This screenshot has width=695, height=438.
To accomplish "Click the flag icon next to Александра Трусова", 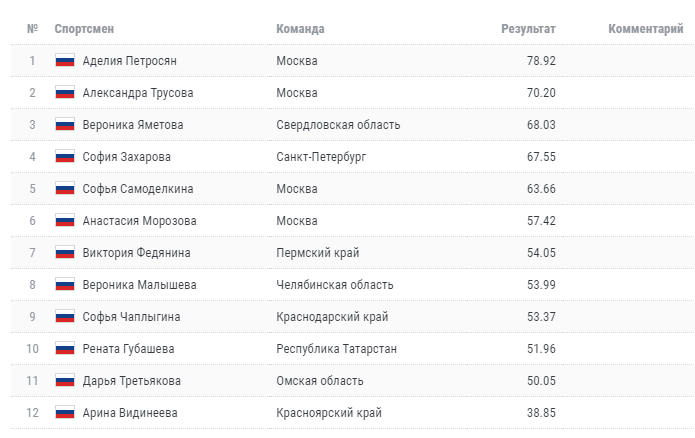I will coord(65,93).
